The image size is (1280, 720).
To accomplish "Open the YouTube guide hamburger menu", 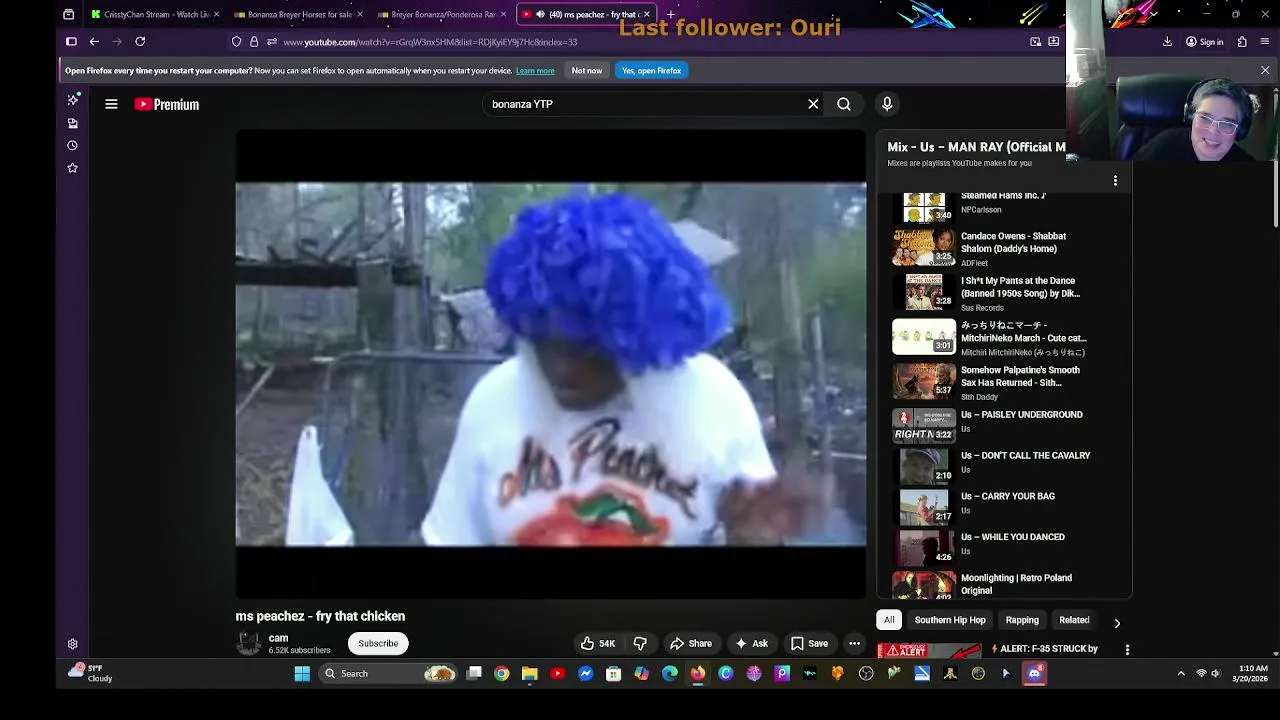I will coord(111,104).
